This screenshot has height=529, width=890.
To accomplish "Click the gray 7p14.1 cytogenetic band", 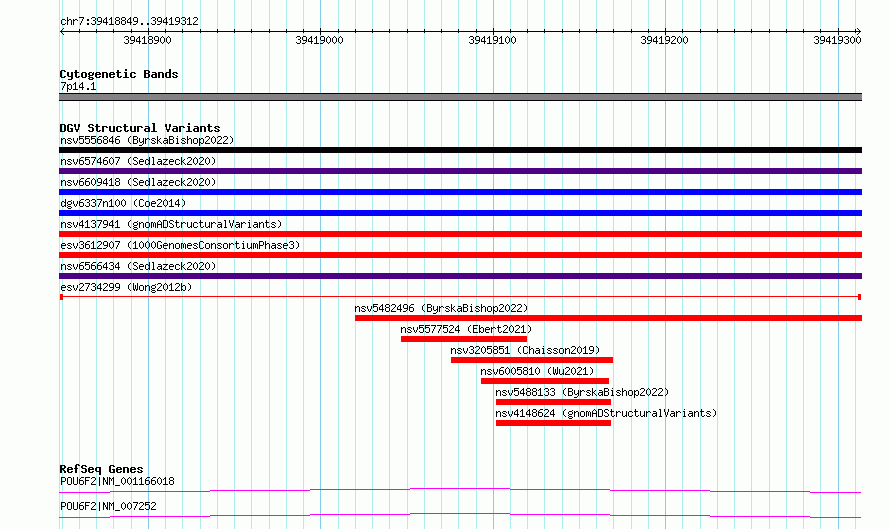I will point(460,97).
